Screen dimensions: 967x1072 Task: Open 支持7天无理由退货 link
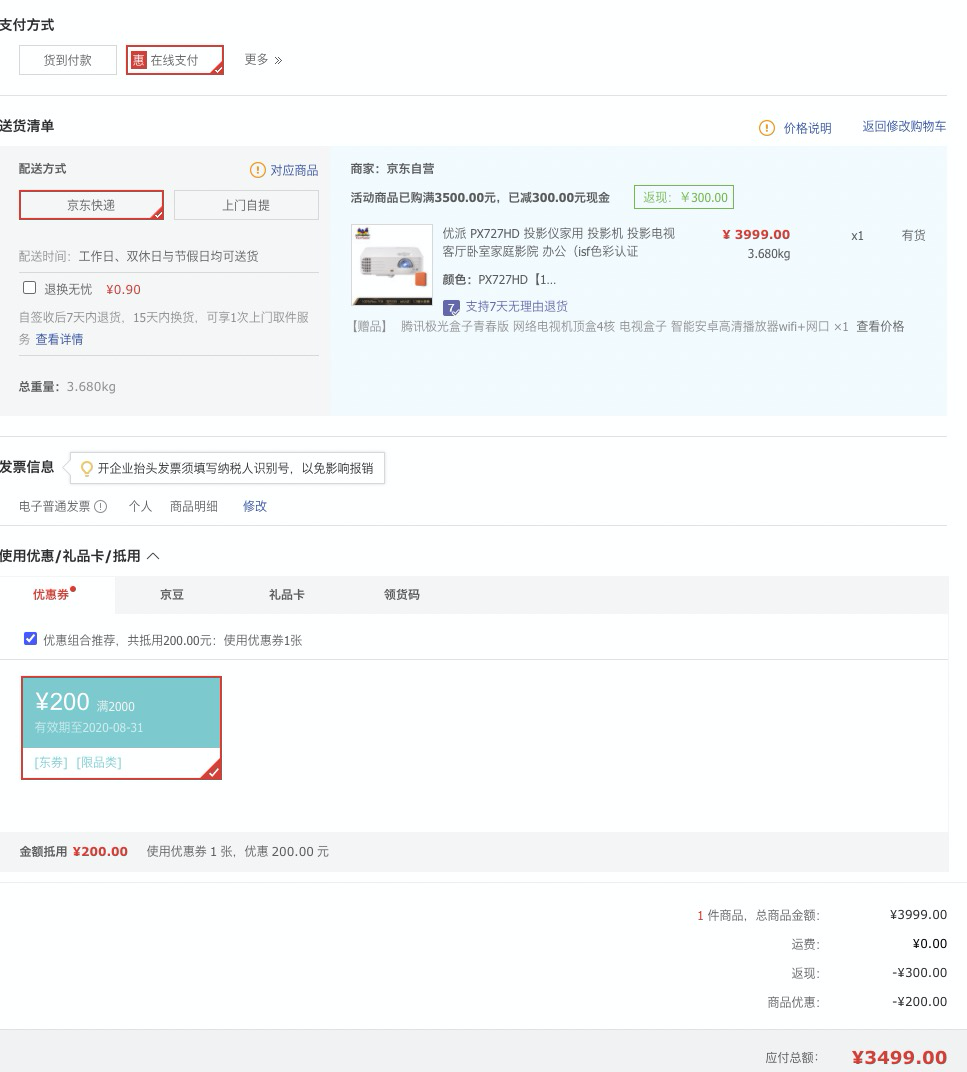(x=516, y=306)
